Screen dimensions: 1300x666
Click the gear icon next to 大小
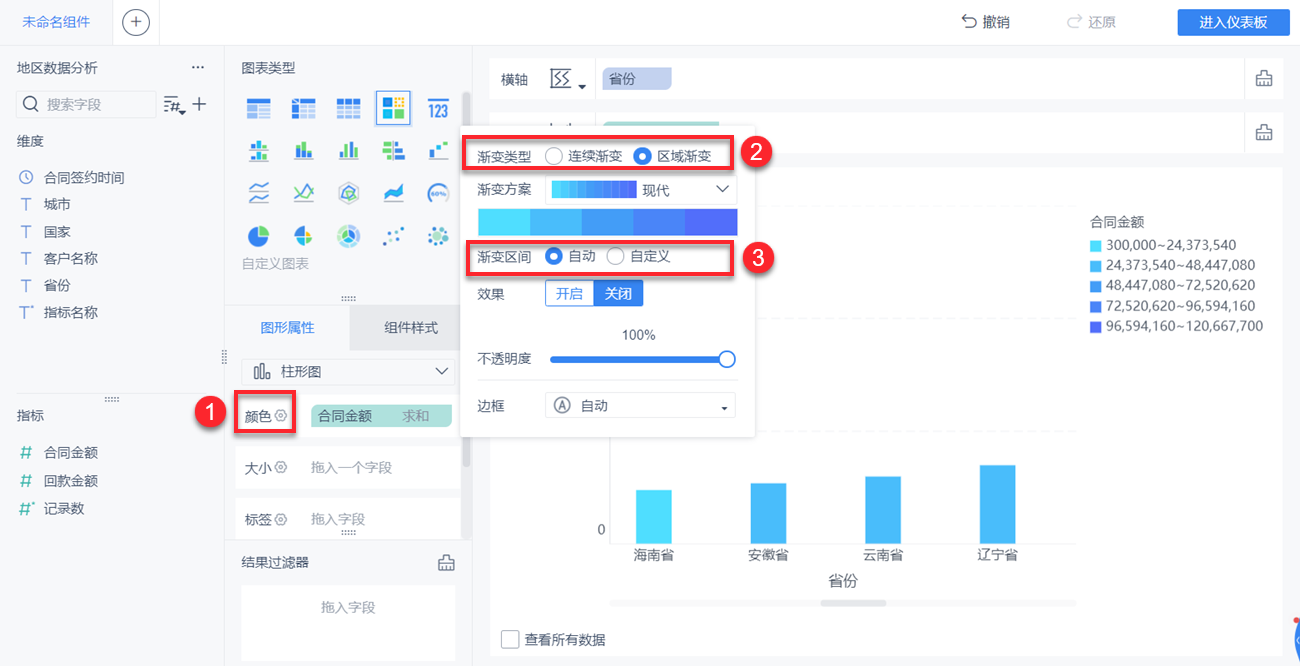pyautogui.click(x=281, y=467)
